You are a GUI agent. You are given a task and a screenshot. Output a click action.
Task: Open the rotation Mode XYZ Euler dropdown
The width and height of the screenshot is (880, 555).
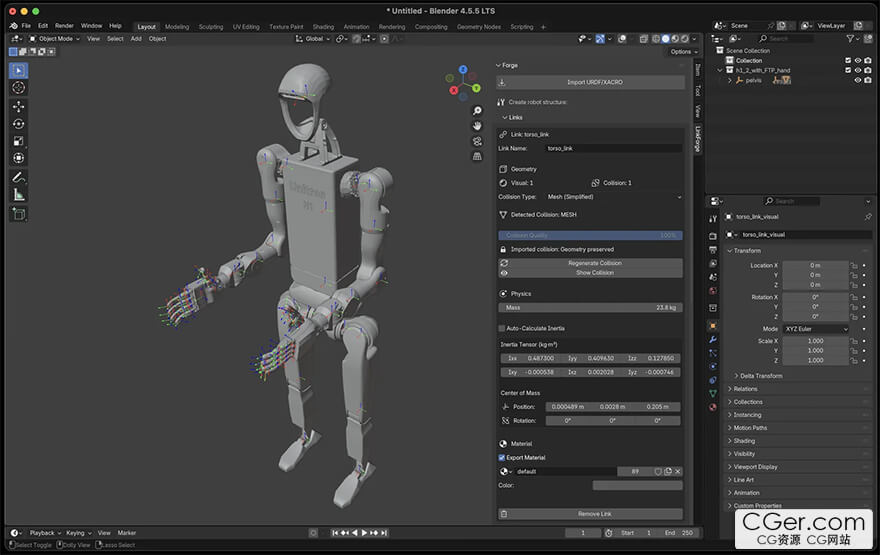coord(815,329)
